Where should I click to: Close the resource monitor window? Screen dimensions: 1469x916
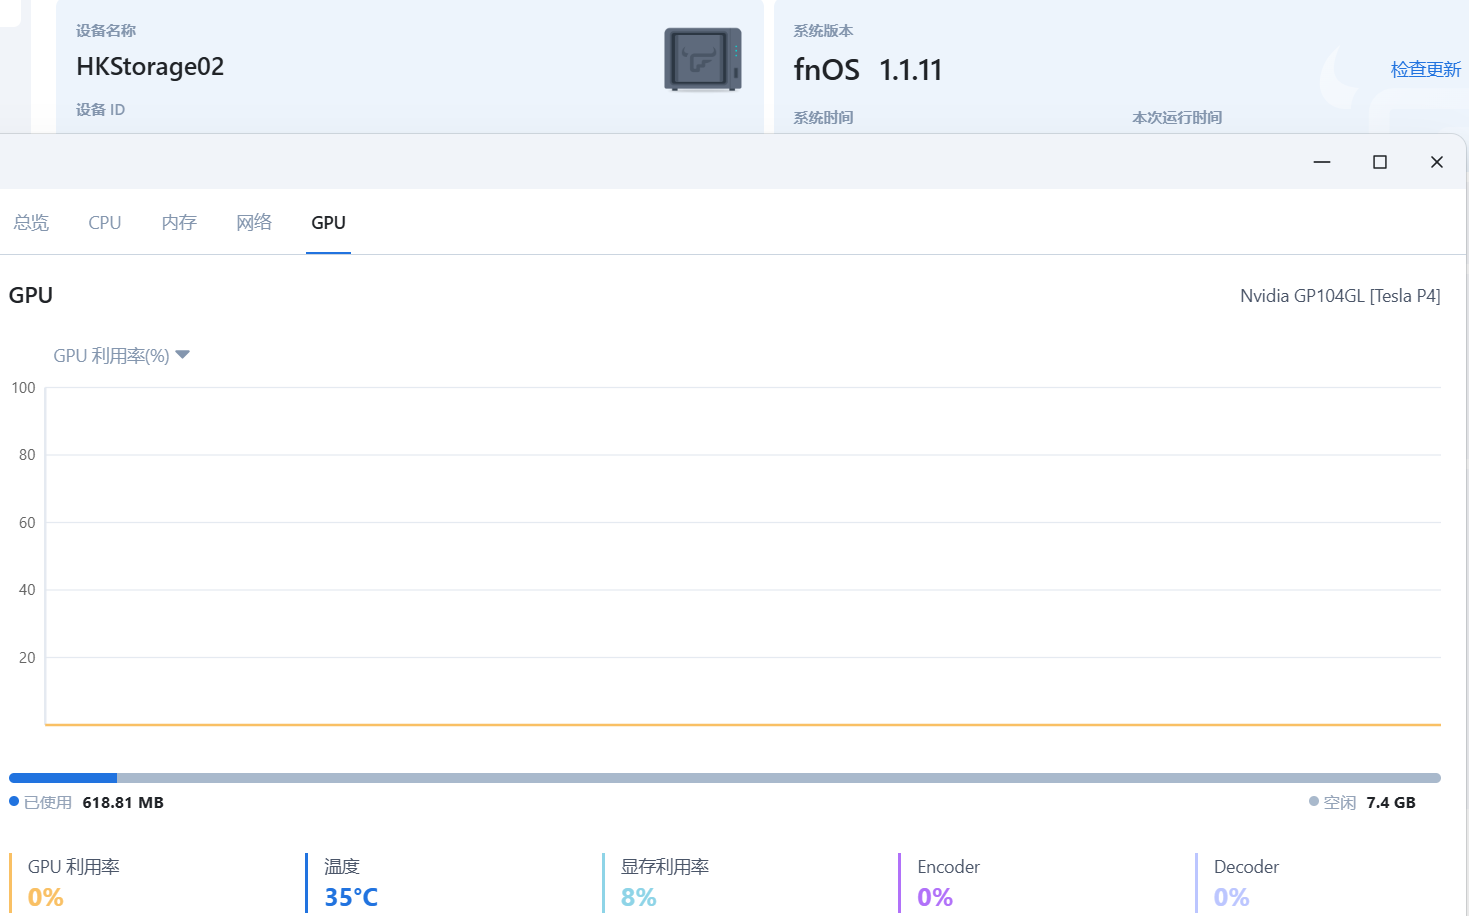pos(1436,162)
